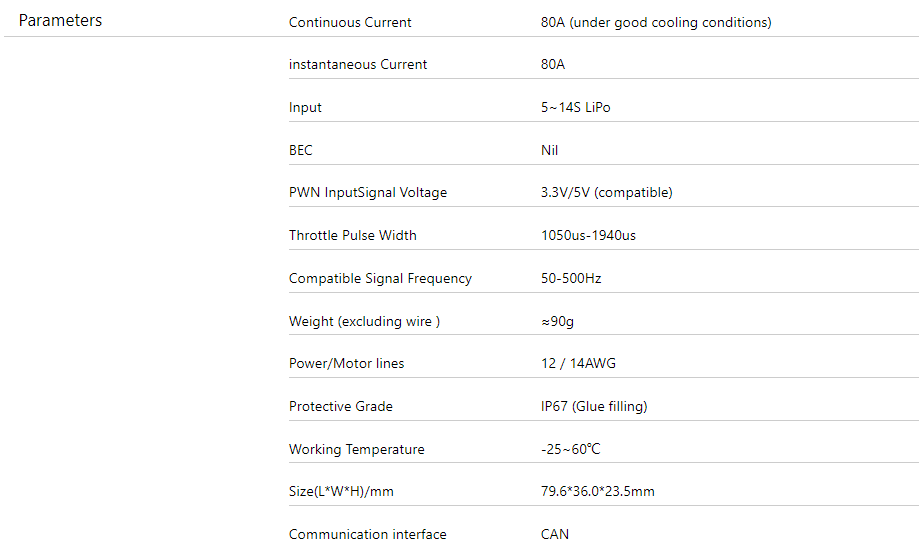The height and width of the screenshot is (546, 923).
Task: Click Compatible Signal Frequency label
Action: click(380, 278)
